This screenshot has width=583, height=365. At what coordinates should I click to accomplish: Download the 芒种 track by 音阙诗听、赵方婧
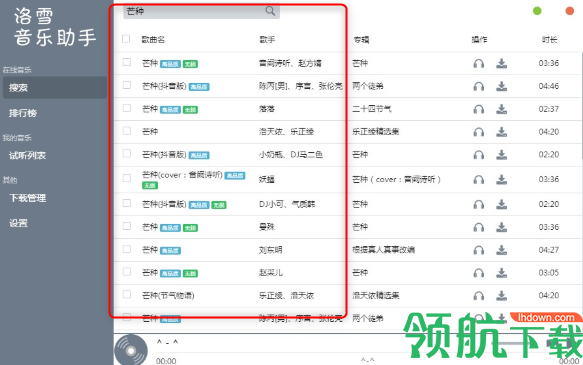tap(502, 64)
